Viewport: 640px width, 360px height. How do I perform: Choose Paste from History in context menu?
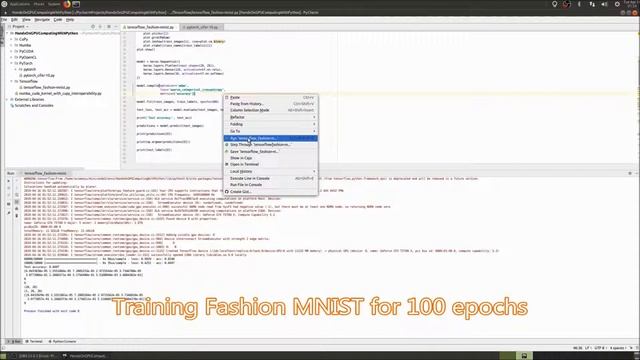point(271,104)
